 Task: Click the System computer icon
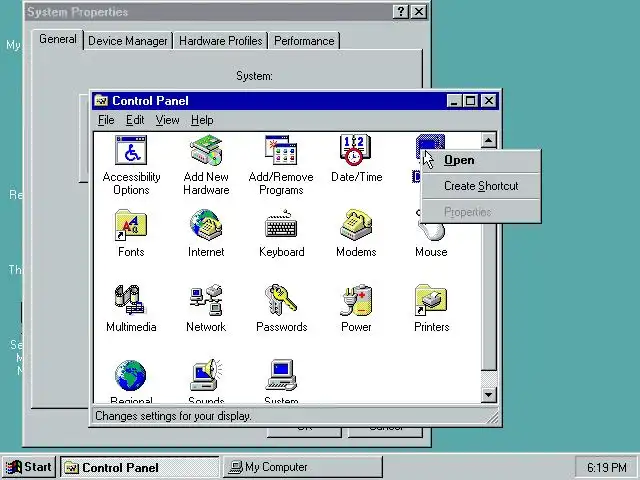point(281,375)
